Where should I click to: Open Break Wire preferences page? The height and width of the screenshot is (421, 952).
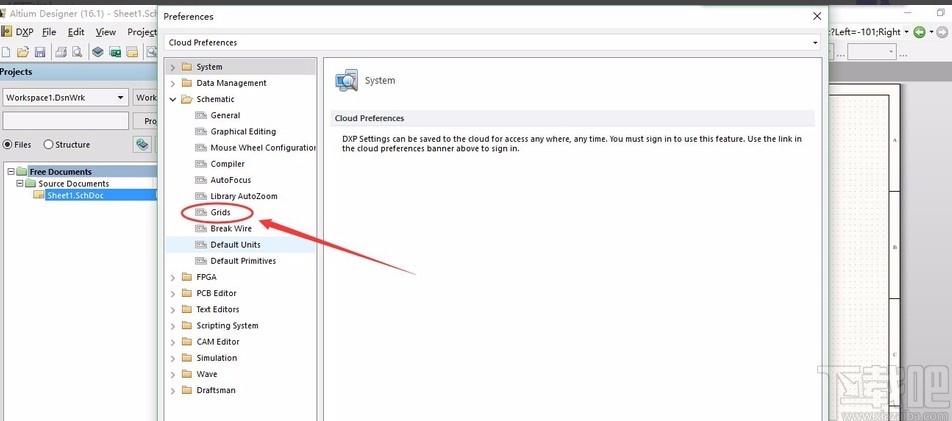[231, 228]
